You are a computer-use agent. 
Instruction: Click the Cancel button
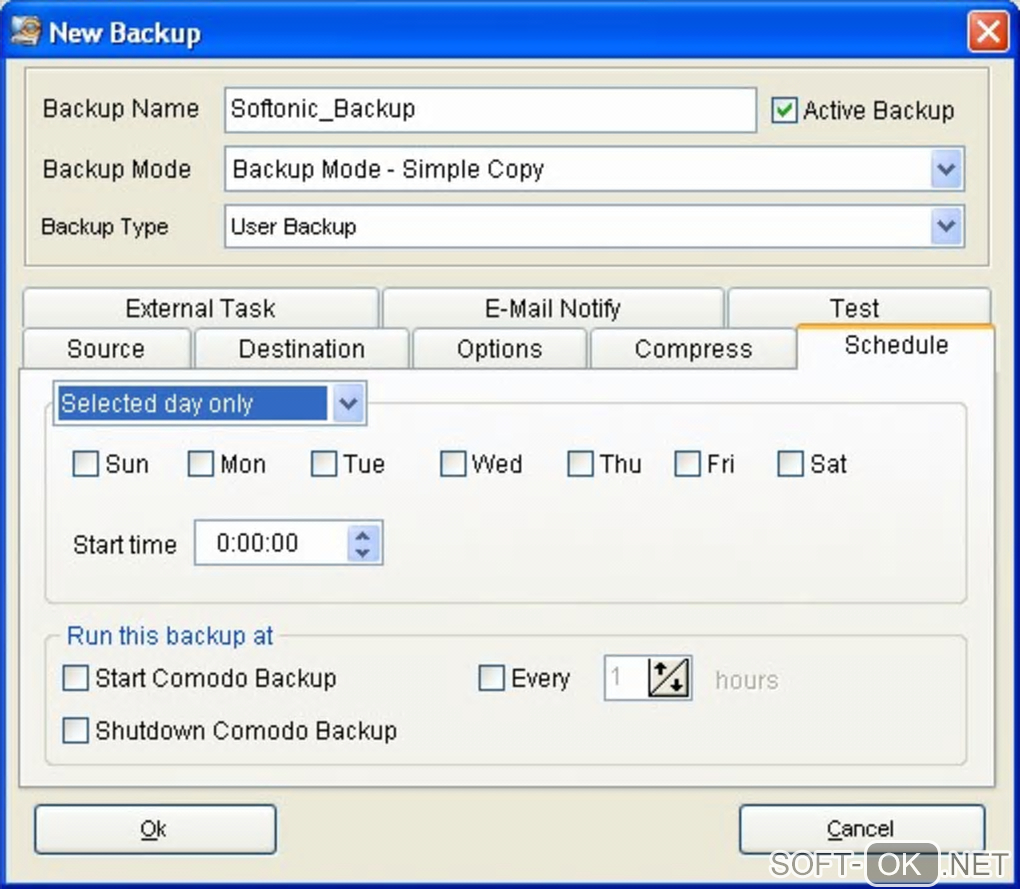(861, 829)
